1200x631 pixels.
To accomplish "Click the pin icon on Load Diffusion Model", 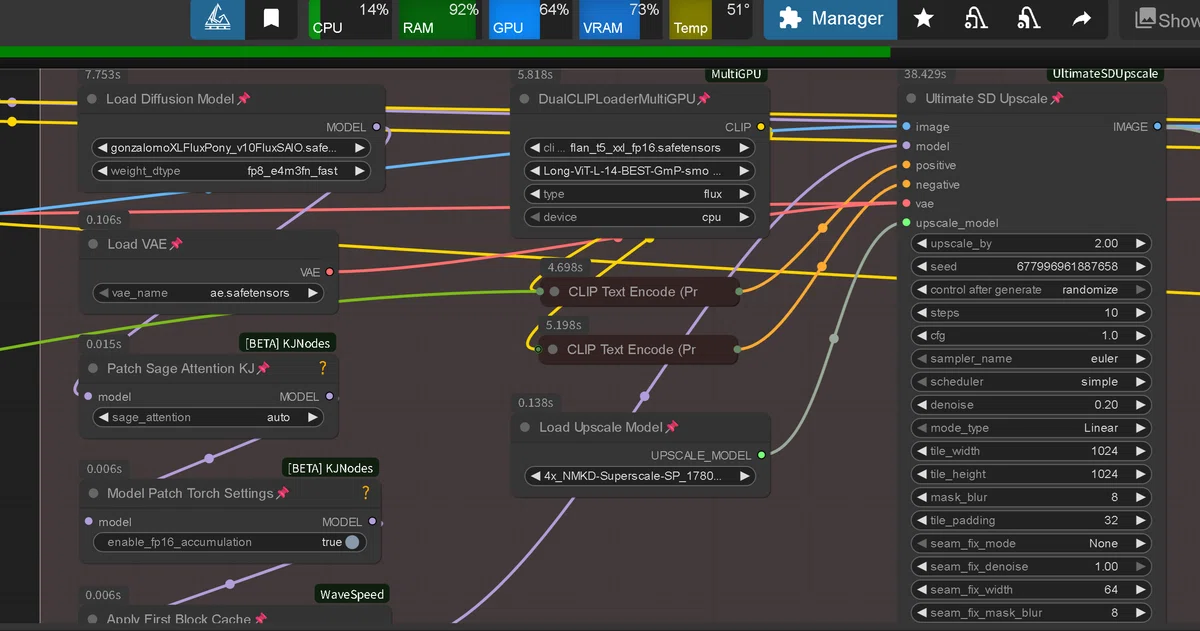I will pyautogui.click(x=244, y=99).
